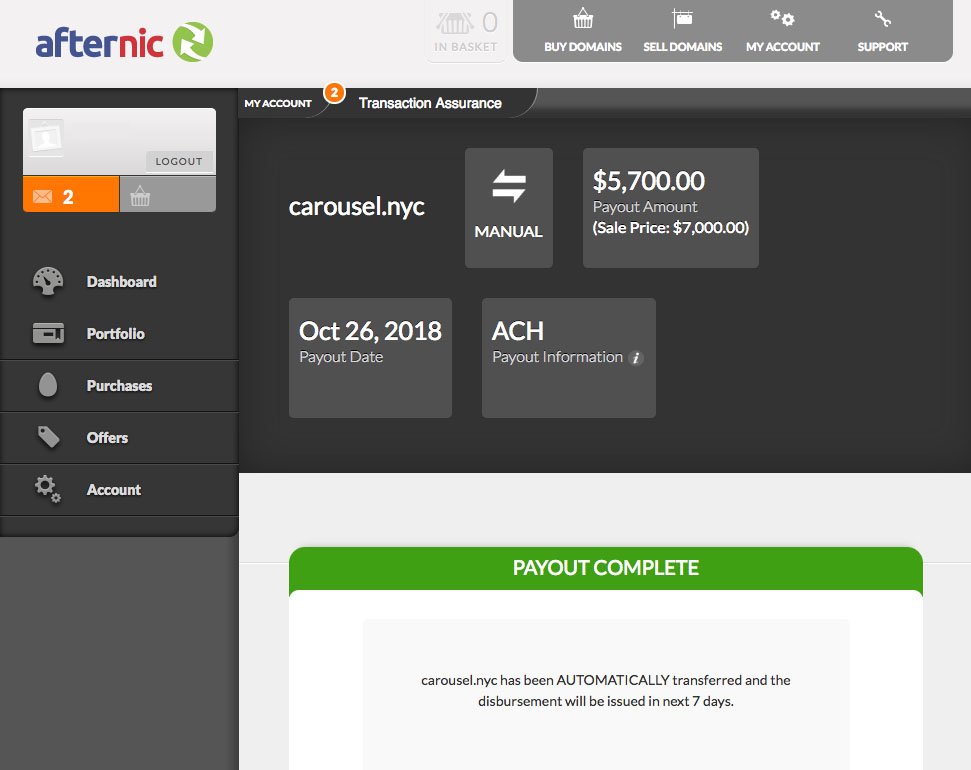Image resolution: width=971 pixels, height=770 pixels.
Task: Open the orange messages envelope icon
Action: pyautogui.click(x=42, y=197)
